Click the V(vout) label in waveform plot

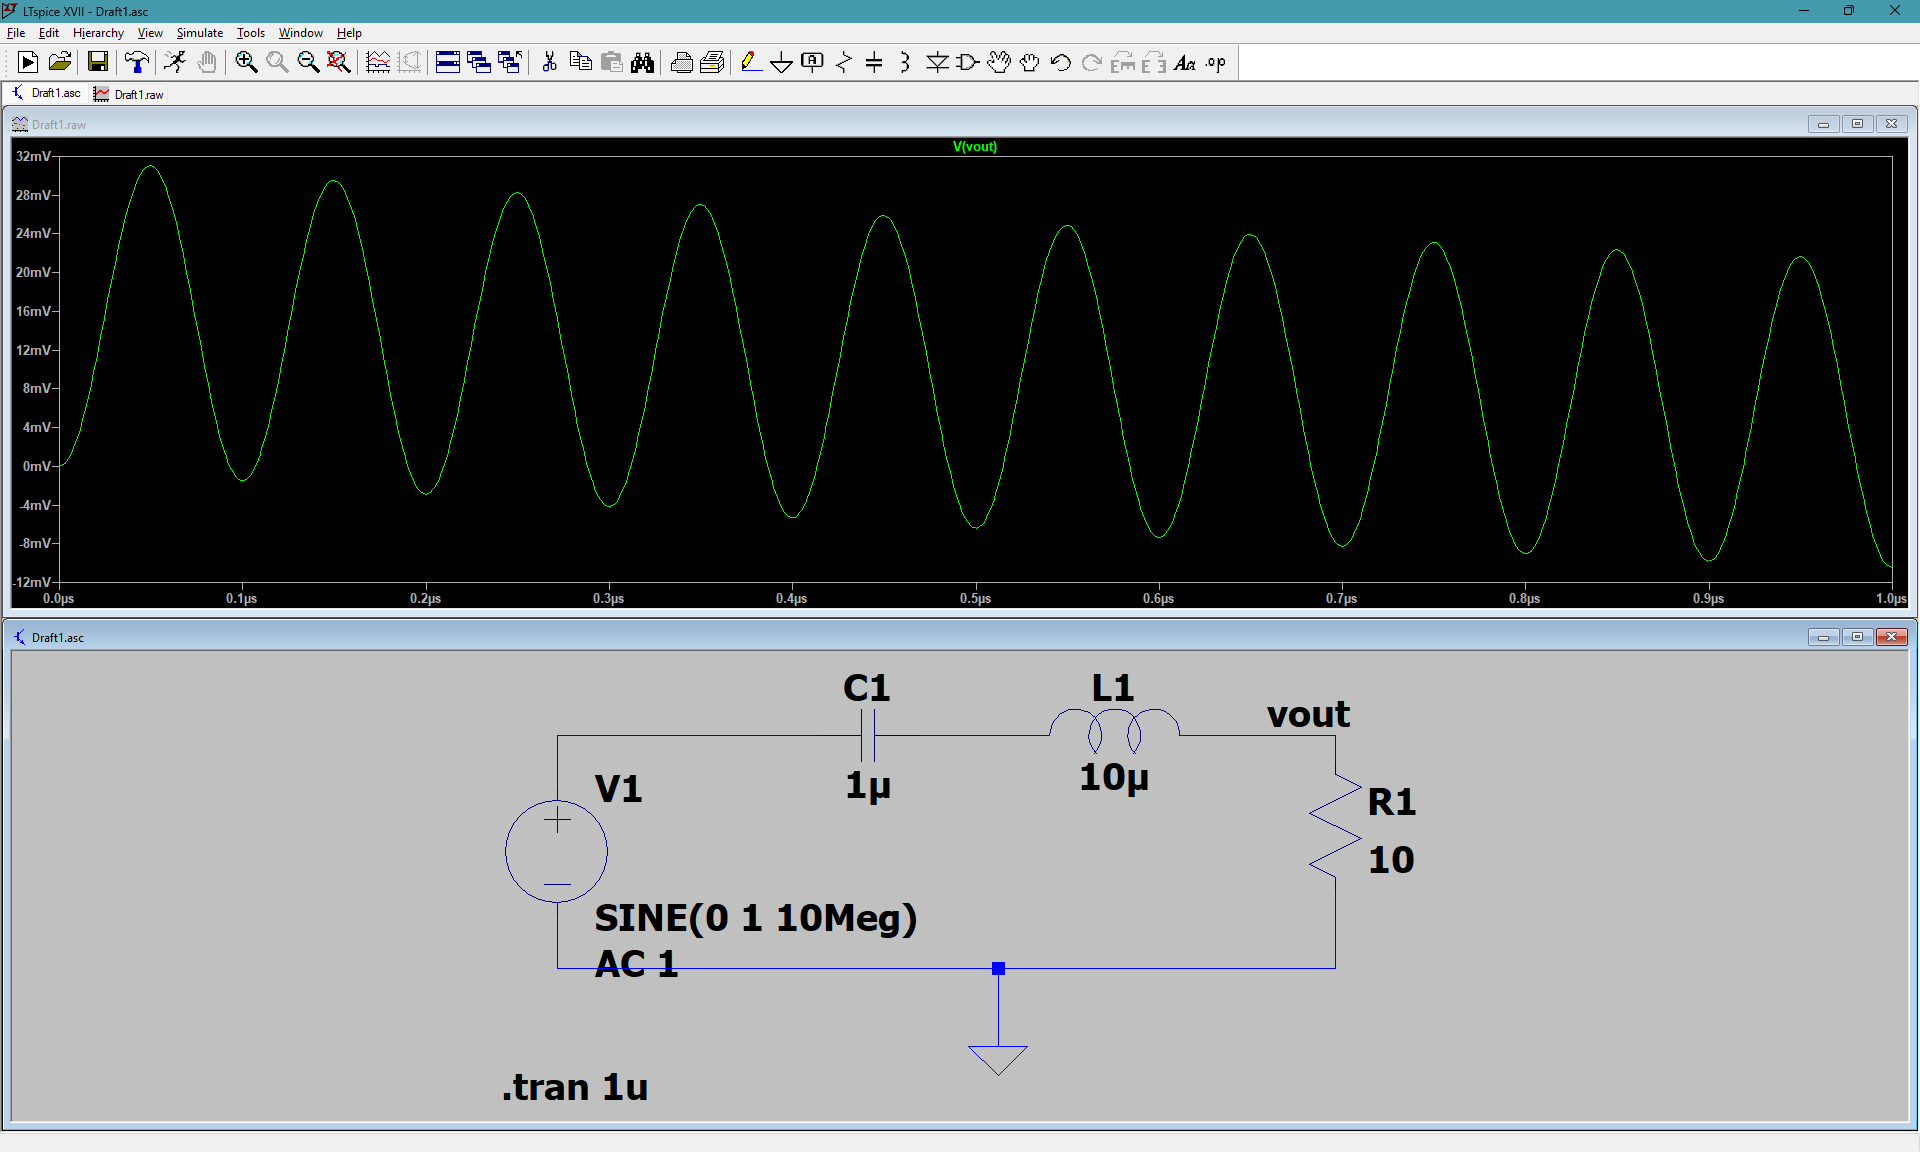click(974, 147)
